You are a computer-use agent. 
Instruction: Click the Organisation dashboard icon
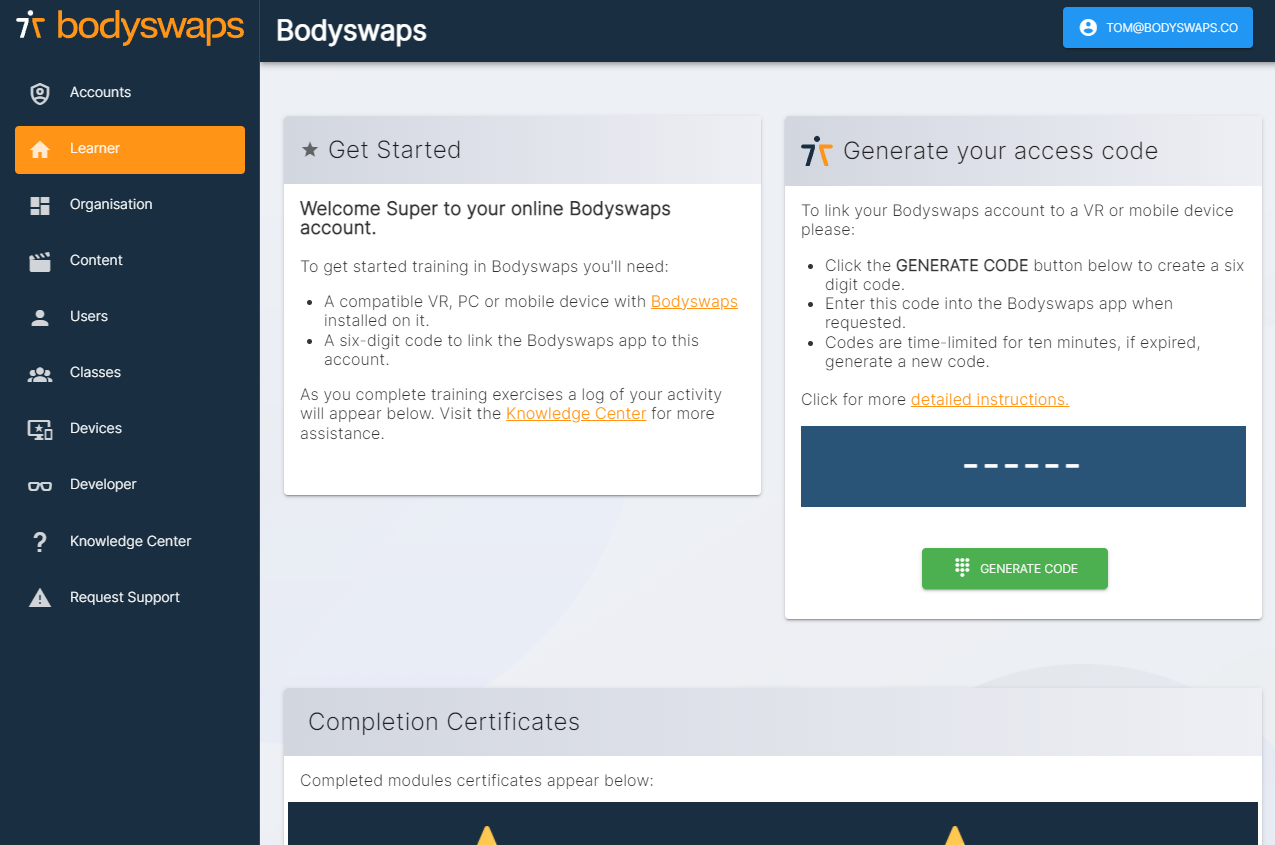[x=40, y=205]
